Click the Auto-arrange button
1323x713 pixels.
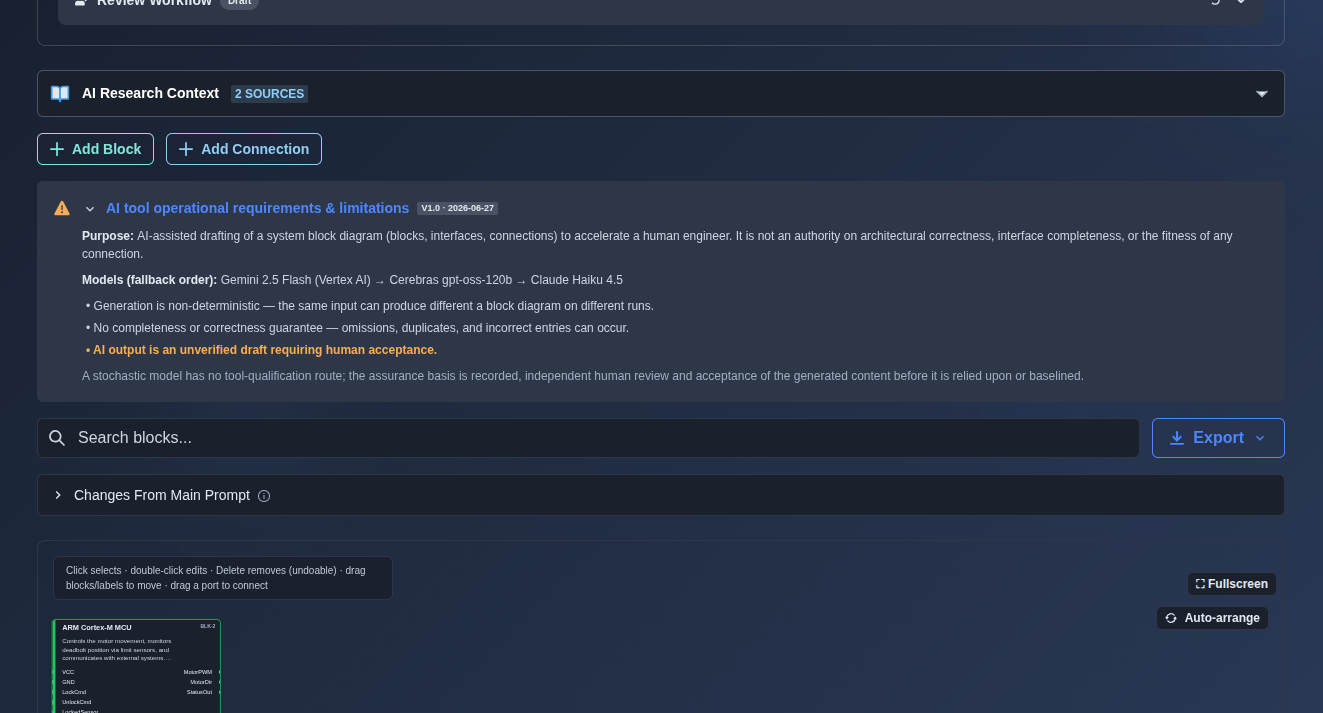click(1212, 618)
